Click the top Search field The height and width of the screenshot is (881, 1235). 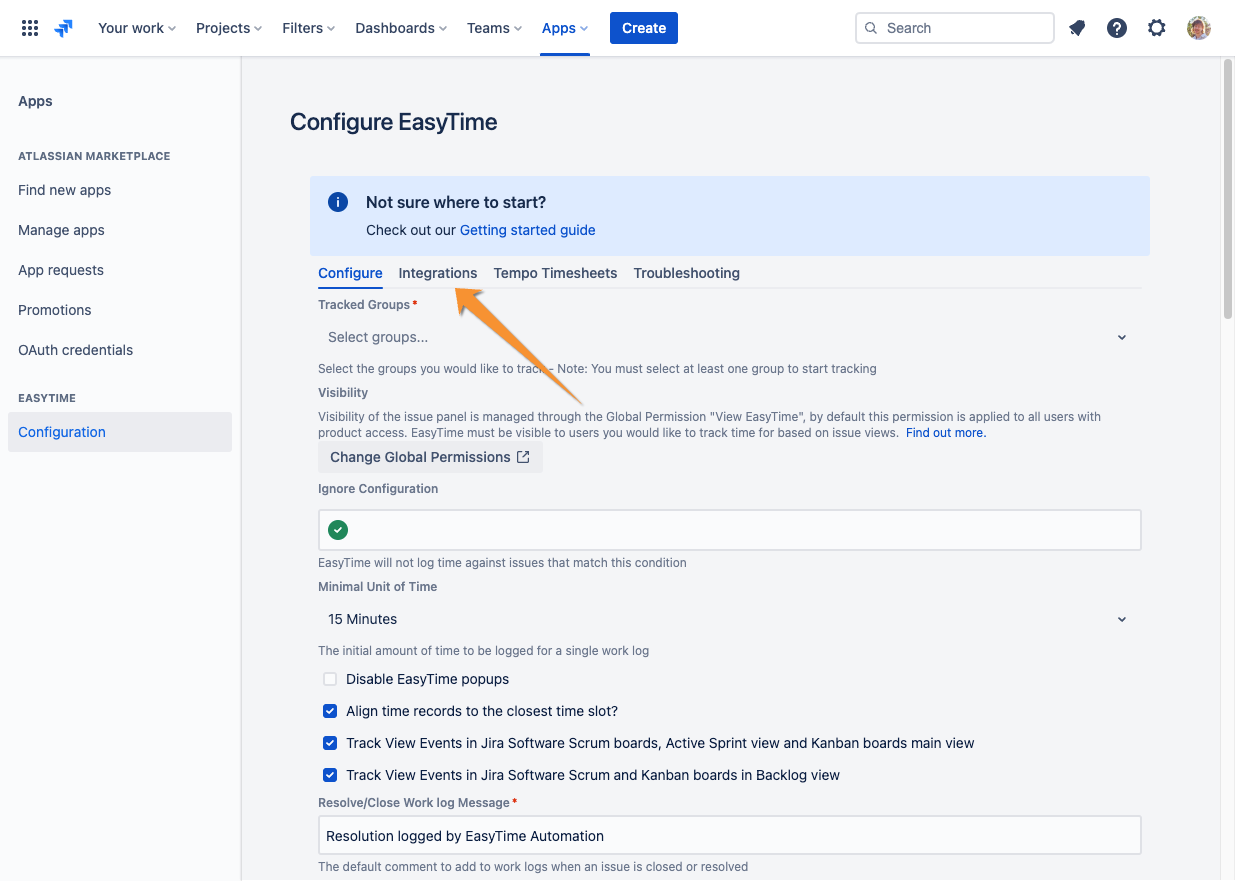955,28
